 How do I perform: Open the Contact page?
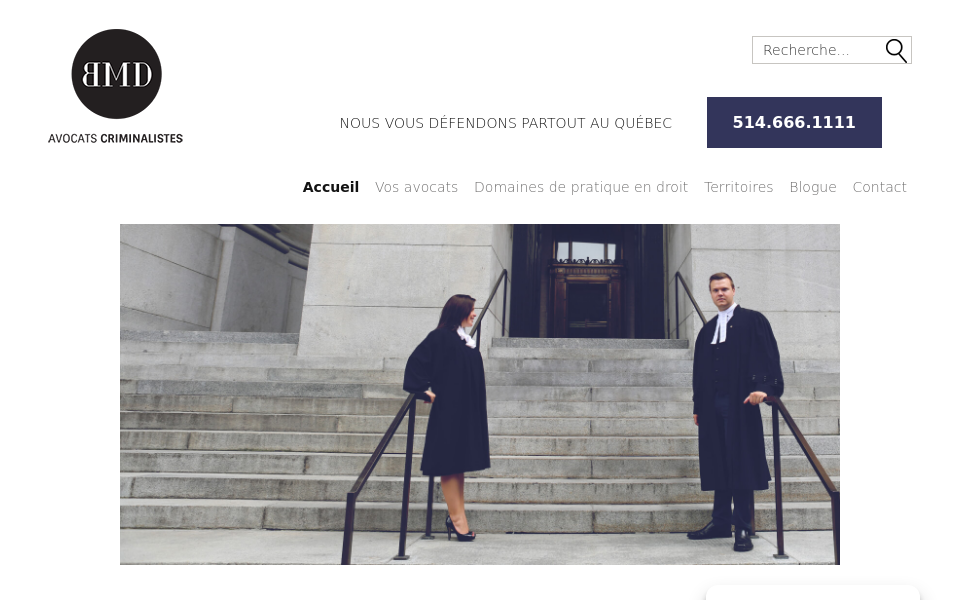(x=879, y=187)
